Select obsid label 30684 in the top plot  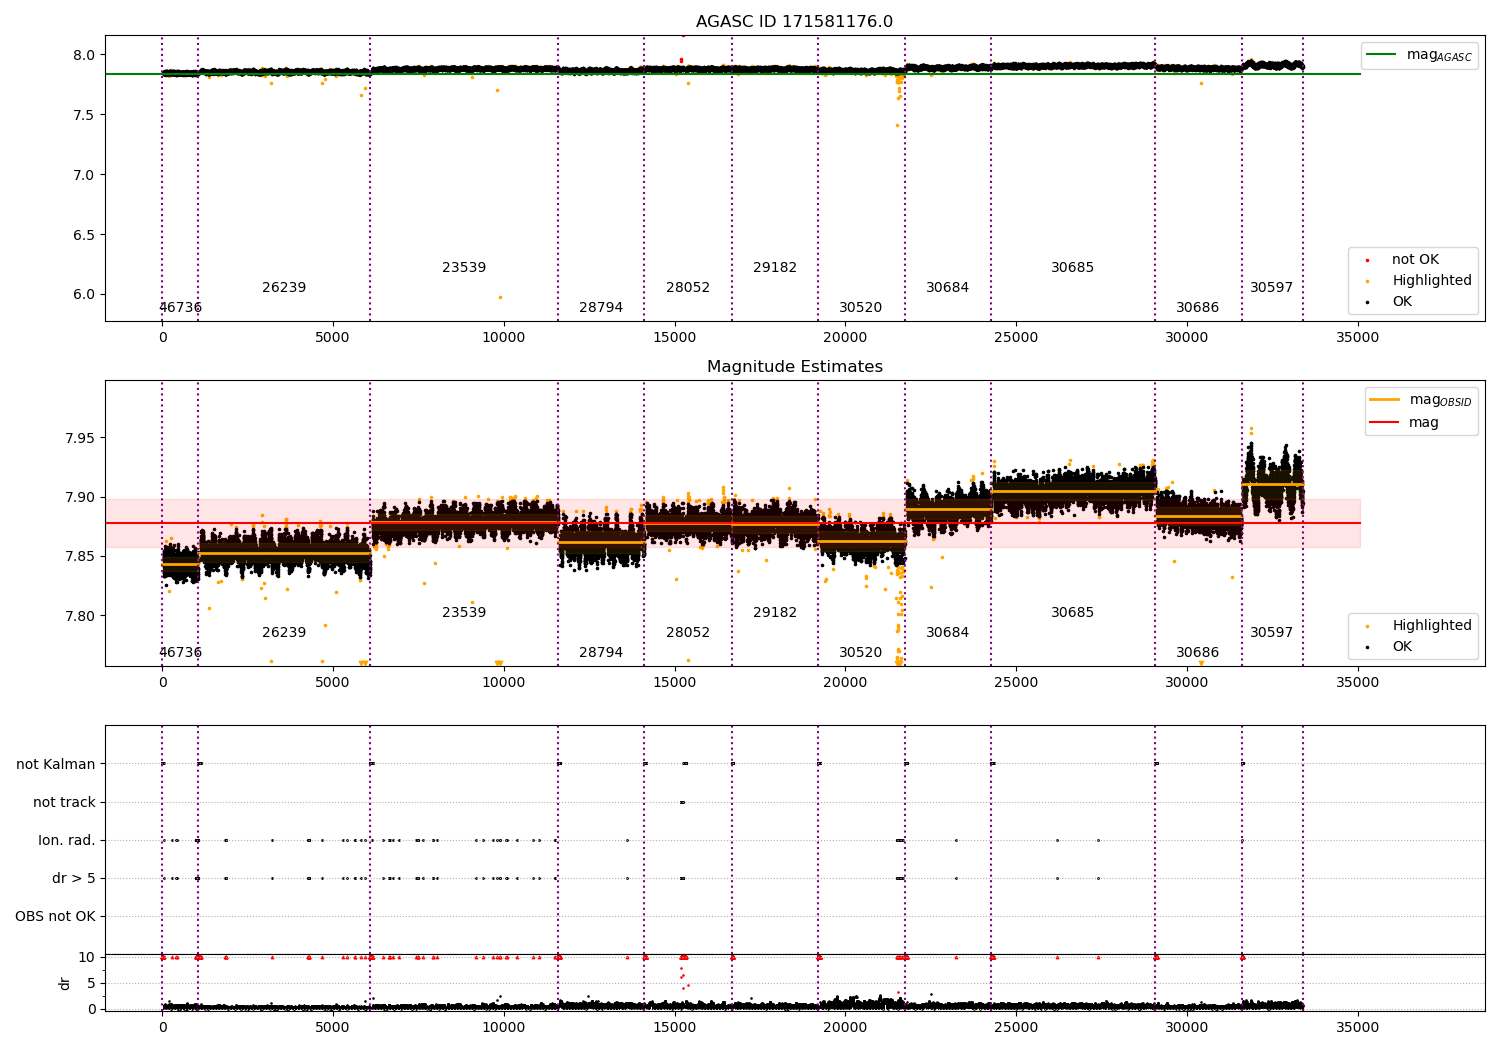948,288
